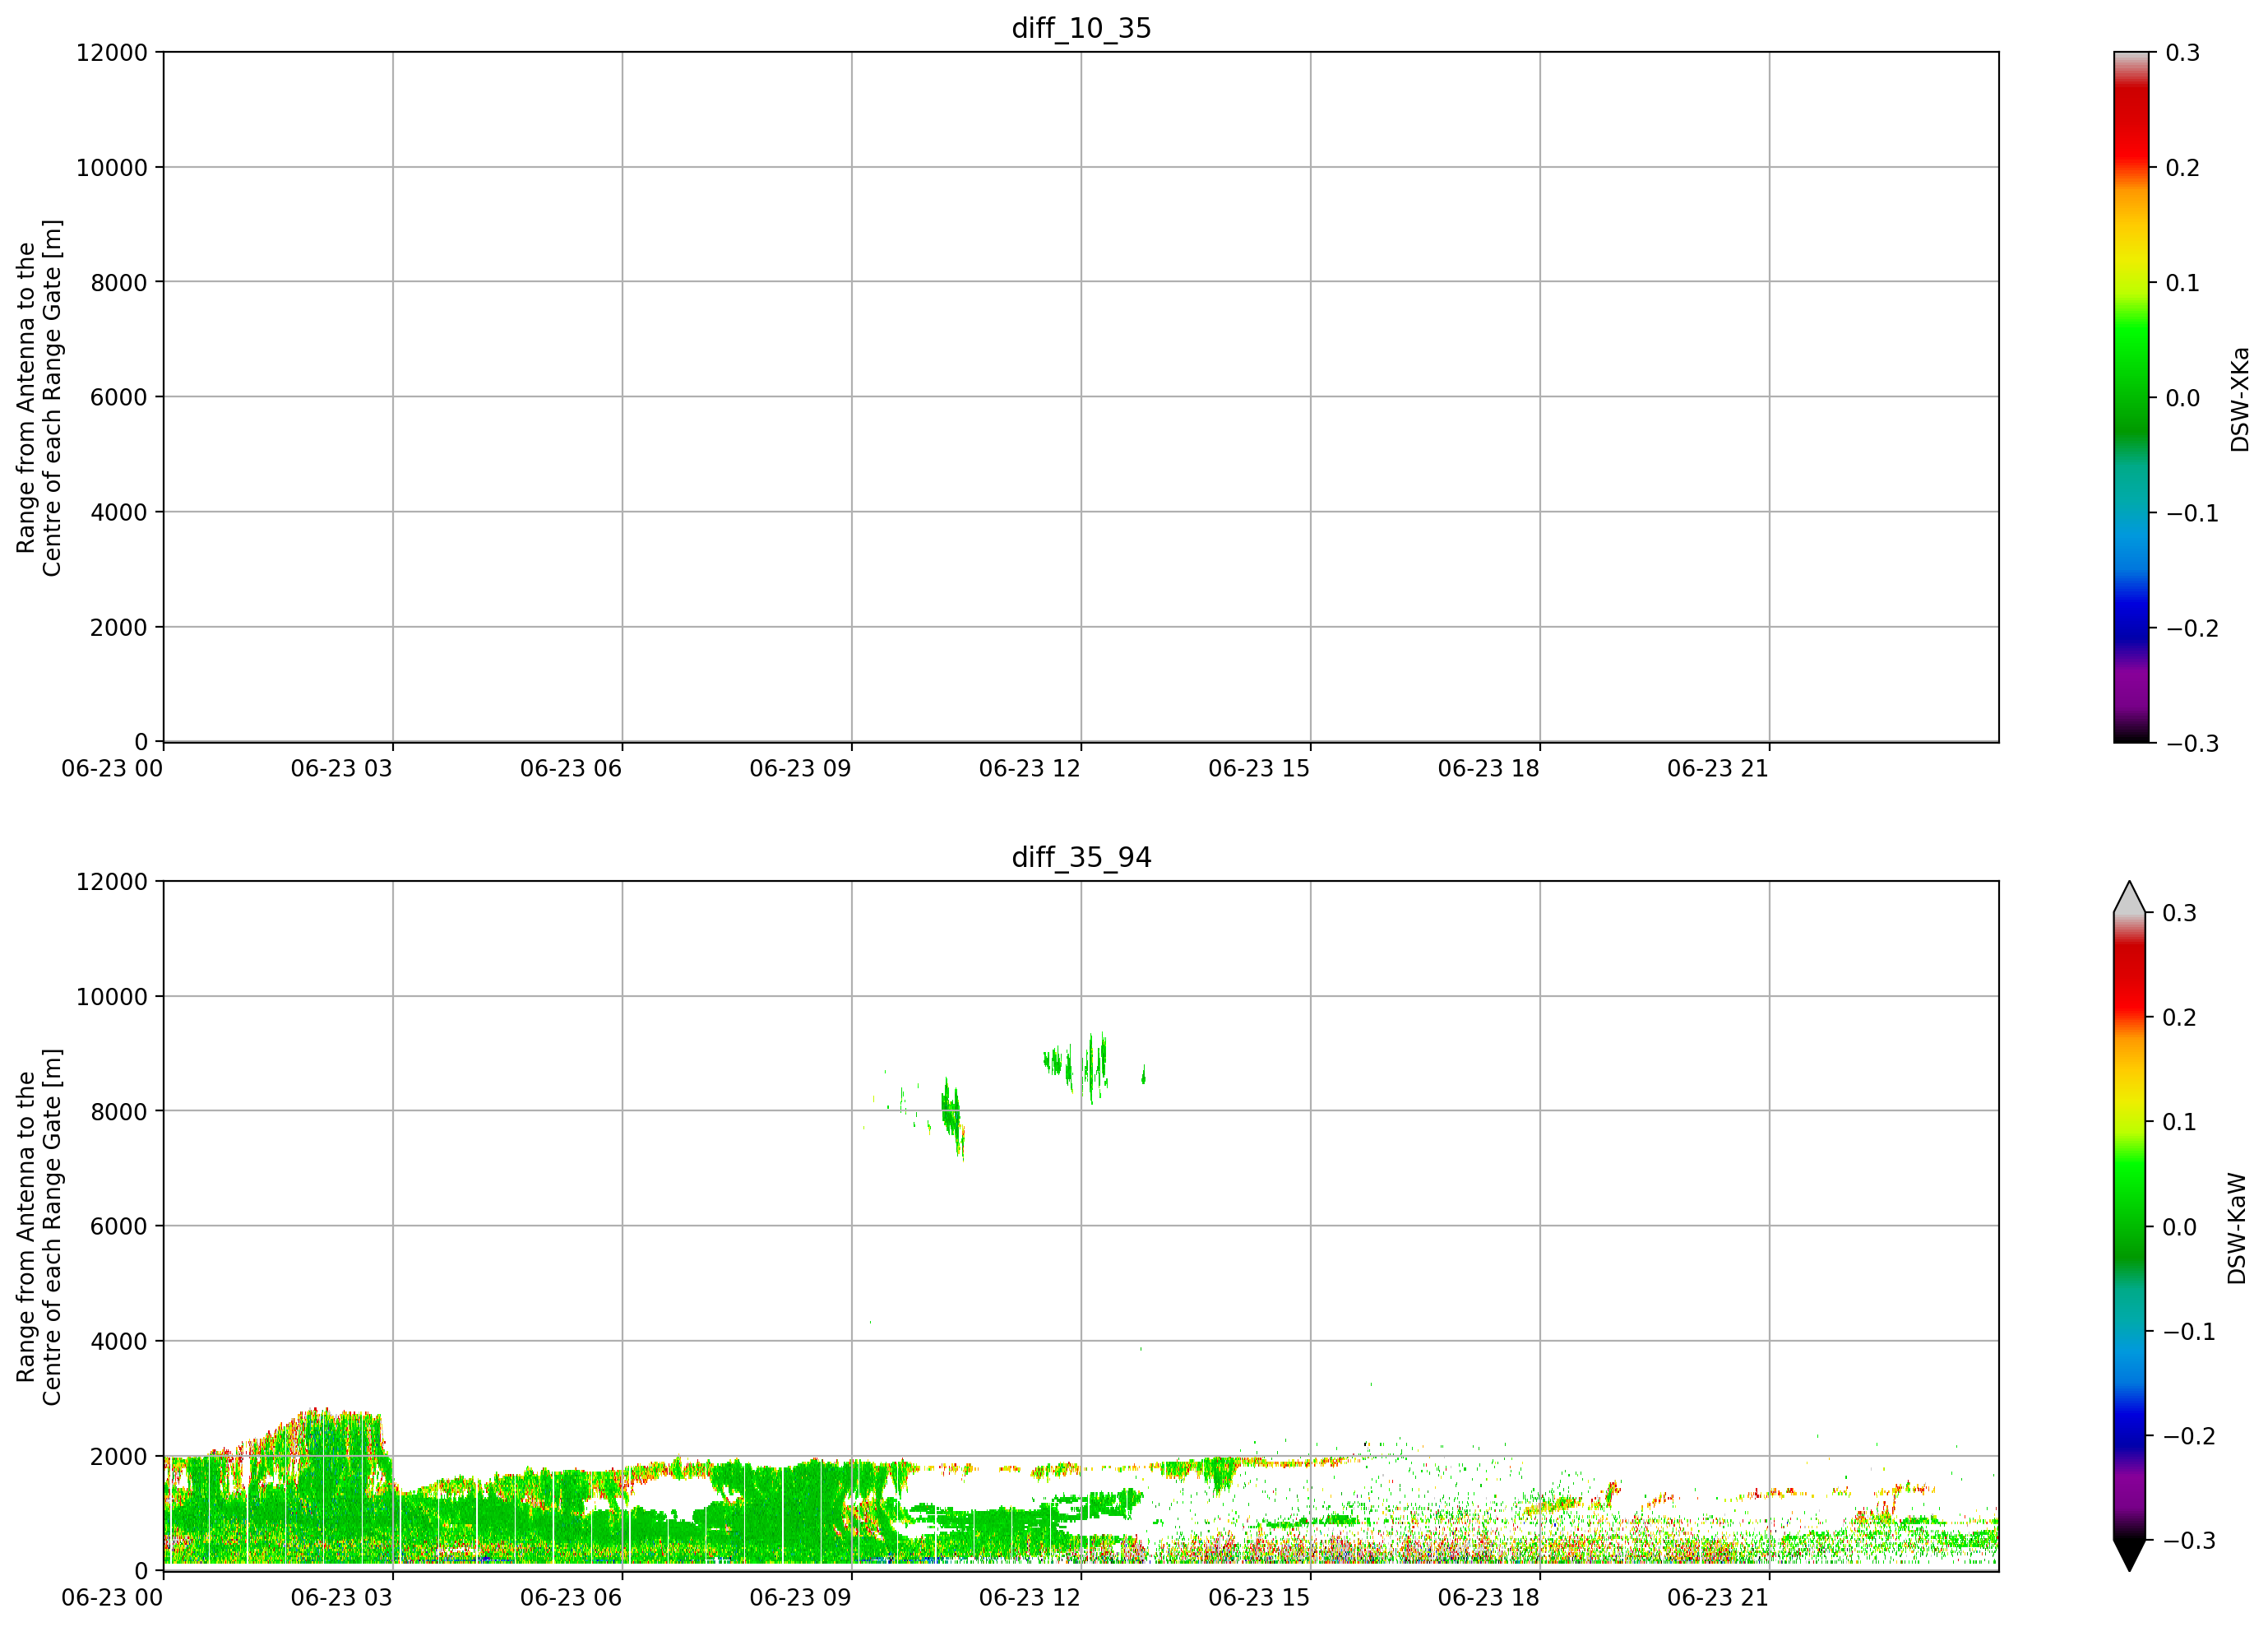Click the 2000 tick on diff_35_94 y-axis
The height and width of the screenshot is (1627, 2268).
click(x=119, y=1457)
